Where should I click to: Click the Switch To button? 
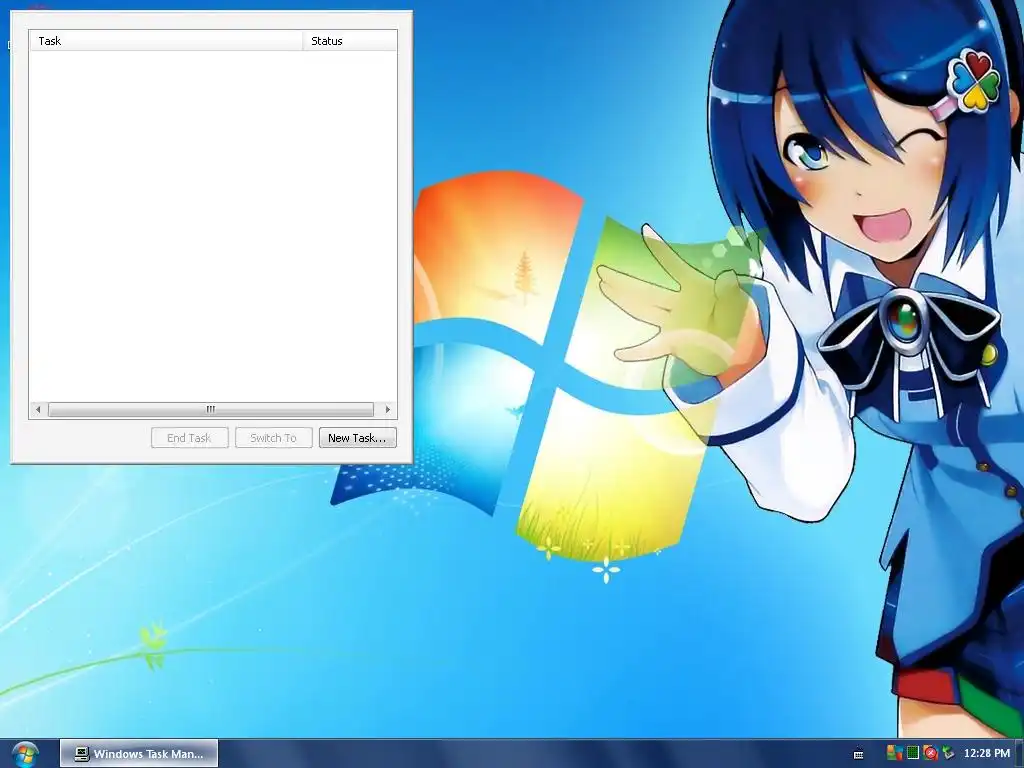click(274, 438)
